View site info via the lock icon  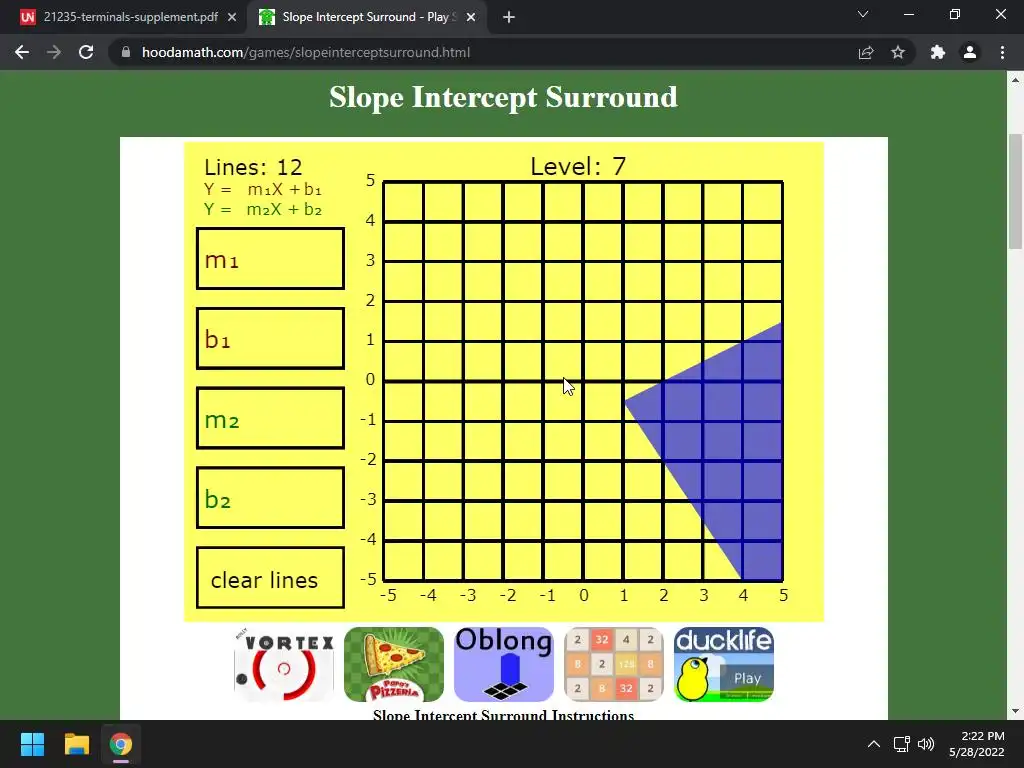[x=126, y=52]
